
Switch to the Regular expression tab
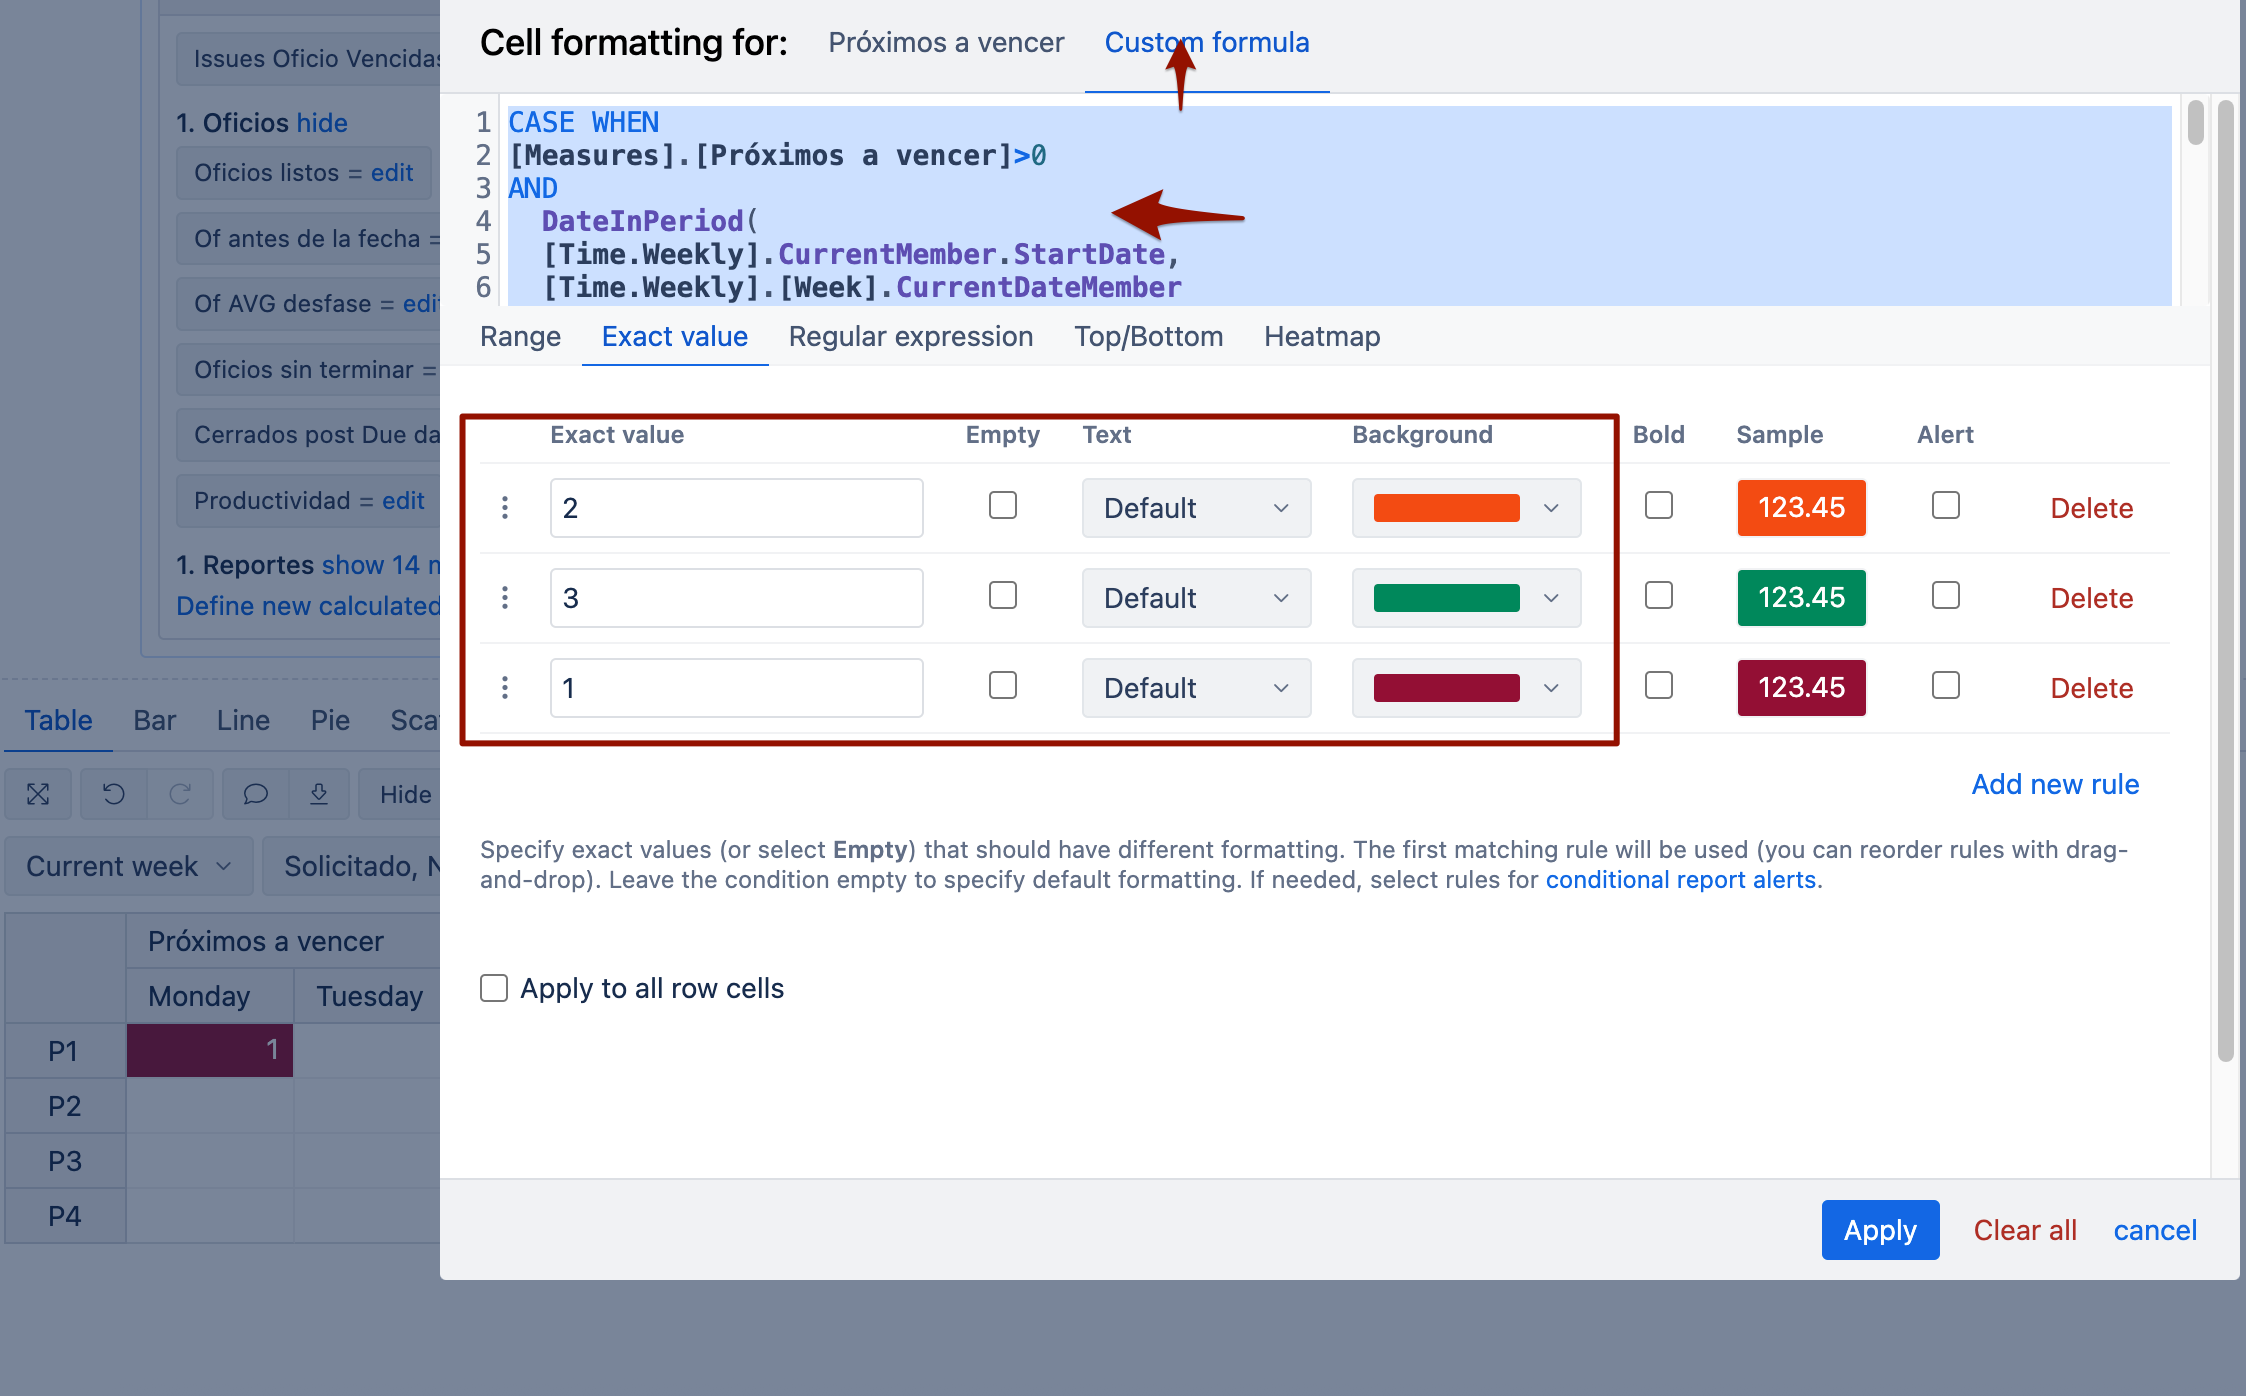pyautogui.click(x=911, y=337)
